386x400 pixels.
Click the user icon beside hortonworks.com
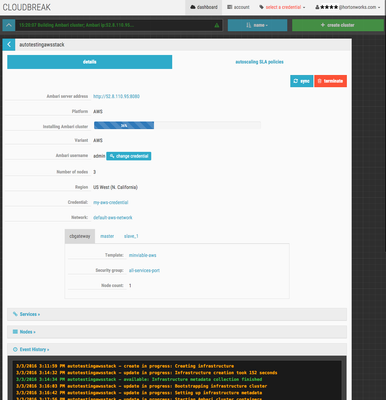(317, 7)
